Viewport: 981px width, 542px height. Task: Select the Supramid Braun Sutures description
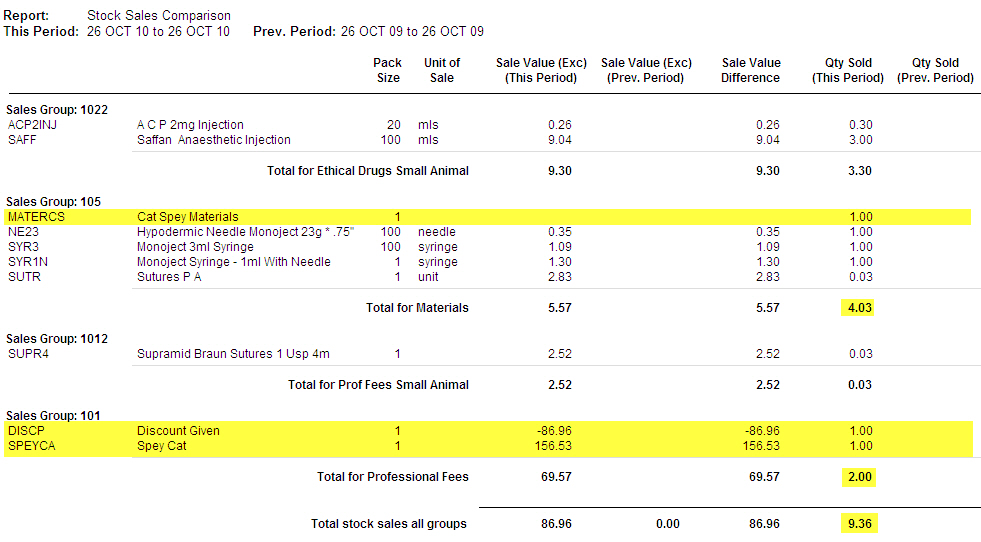click(x=233, y=354)
